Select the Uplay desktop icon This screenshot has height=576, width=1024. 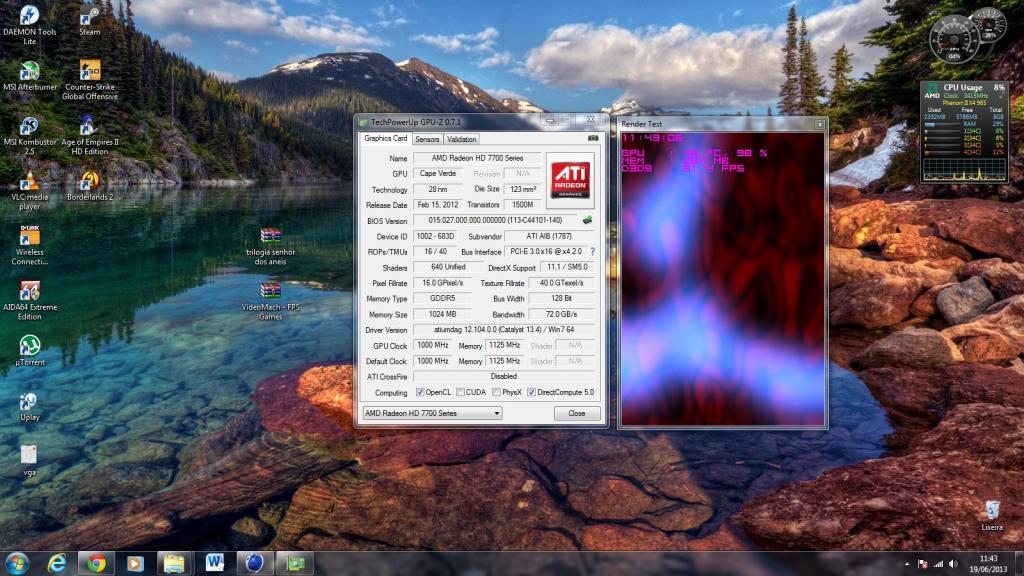[29, 406]
